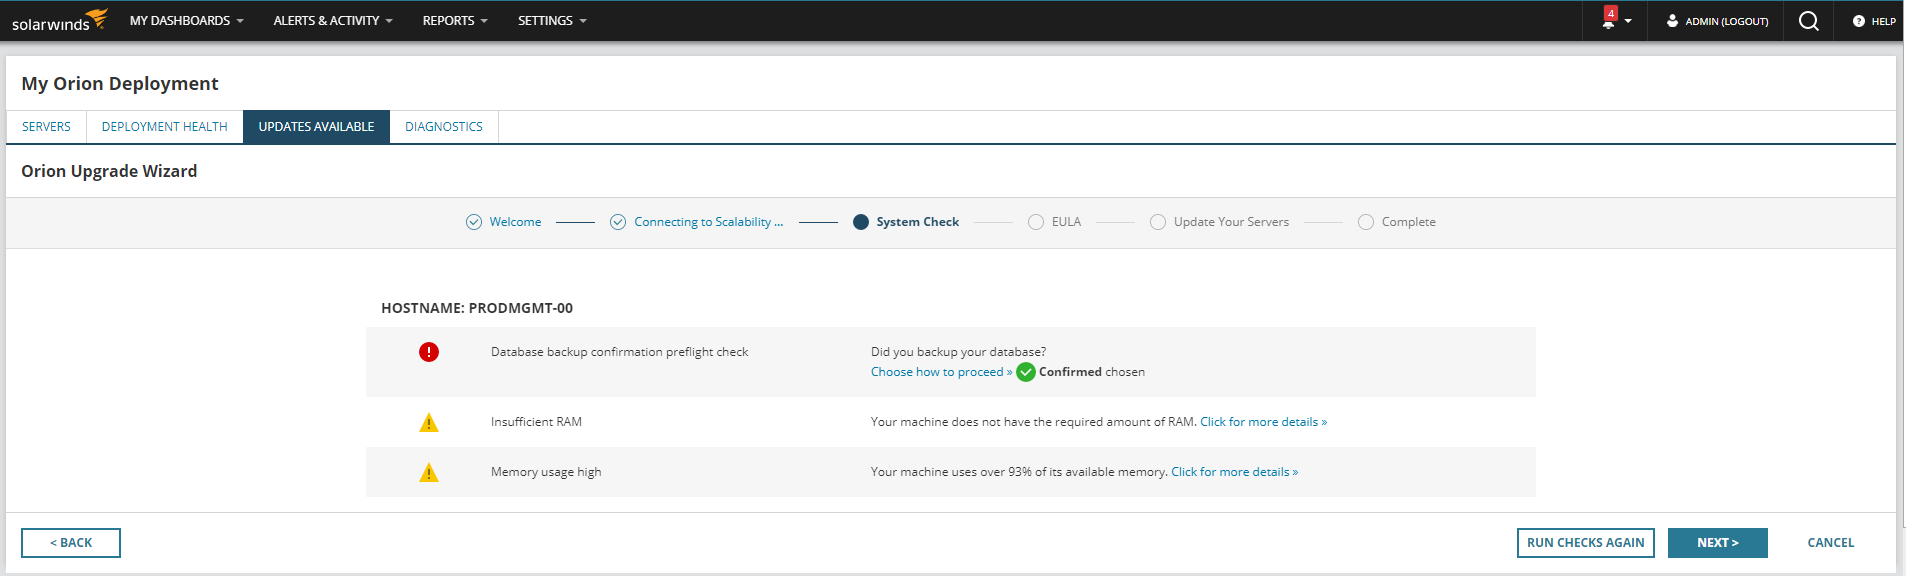Expand the Settings menu
The width and height of the screenshot is (1906, 576).
552,21
